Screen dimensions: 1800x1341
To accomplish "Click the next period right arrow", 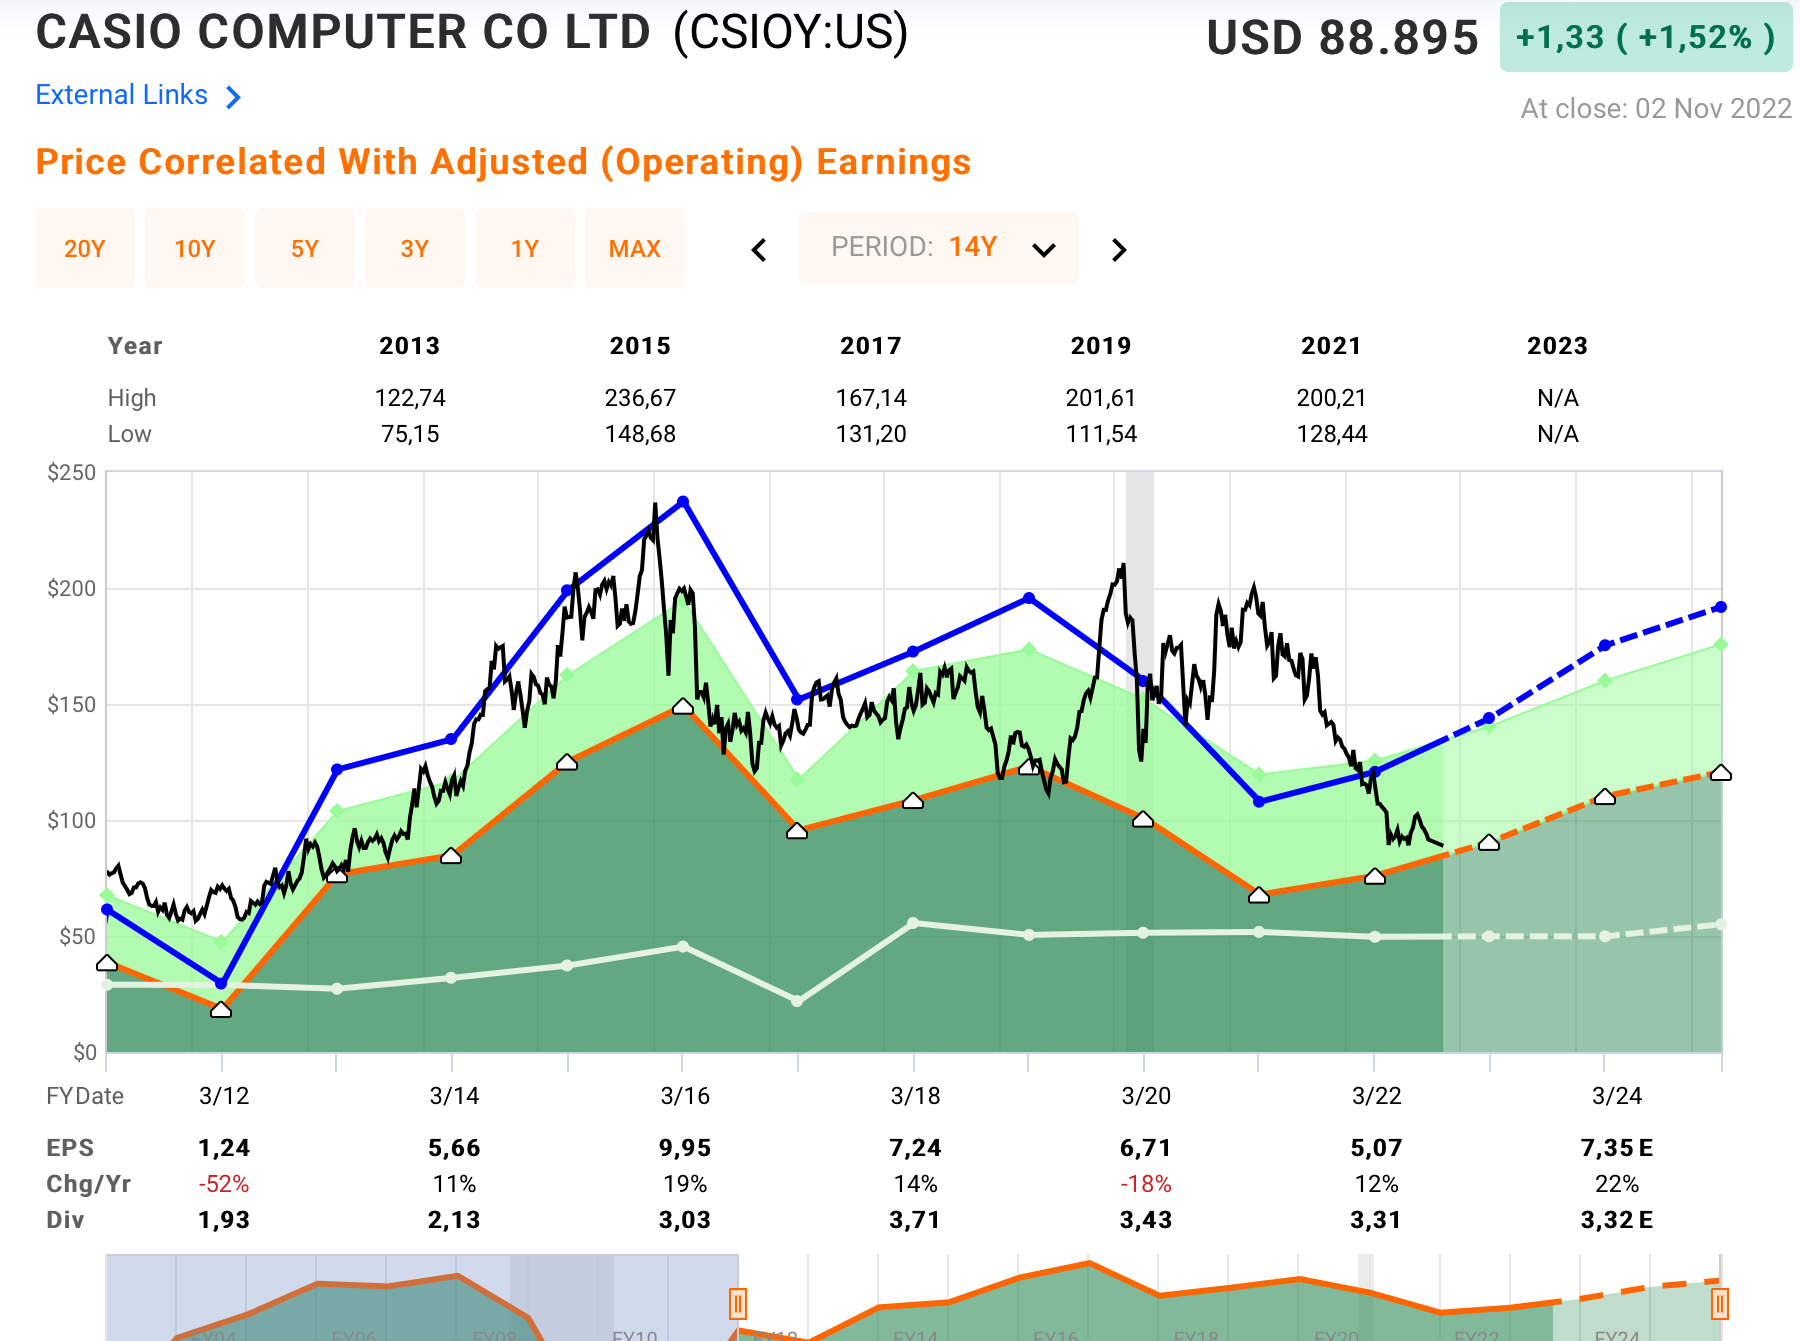I will coord(1119,250).
